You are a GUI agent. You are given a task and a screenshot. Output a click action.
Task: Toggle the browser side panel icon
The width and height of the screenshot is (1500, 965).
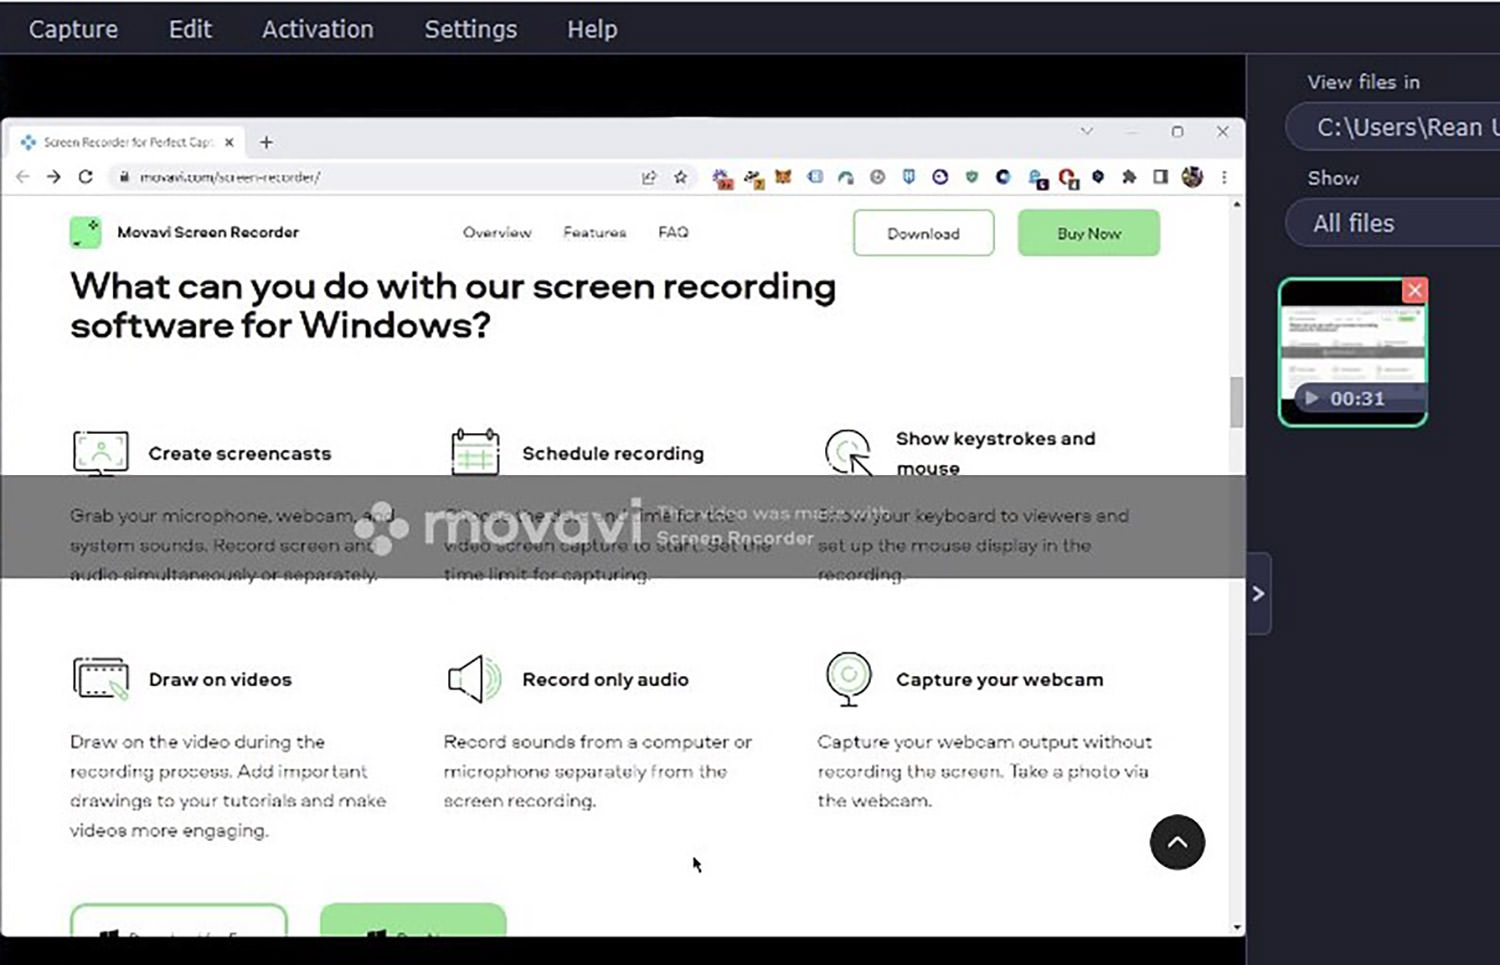pyautogui.click(x=1160, y=177)
